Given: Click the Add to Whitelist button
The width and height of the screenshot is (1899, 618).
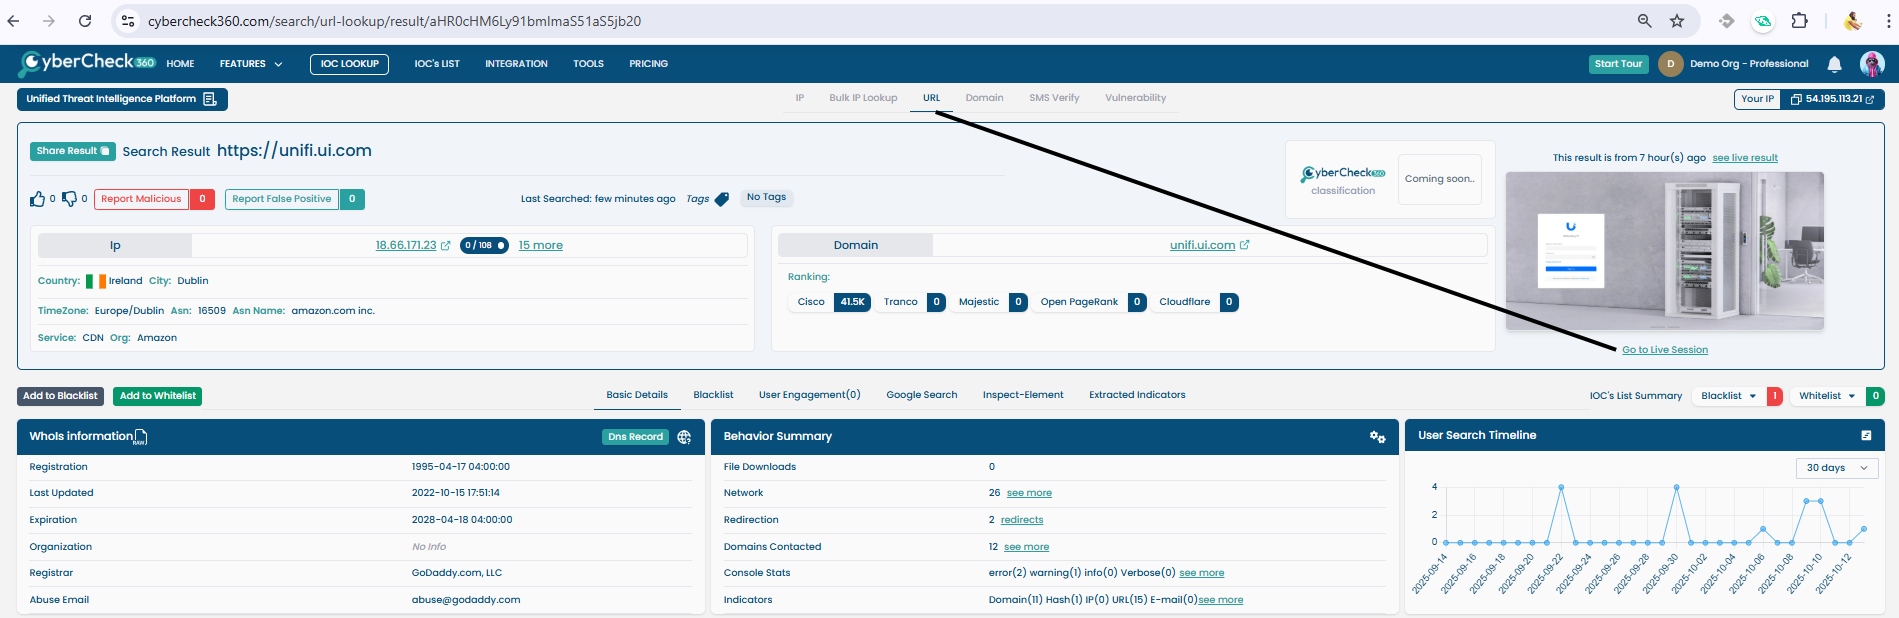Looking at the screenshot, I should click(158, 396).
